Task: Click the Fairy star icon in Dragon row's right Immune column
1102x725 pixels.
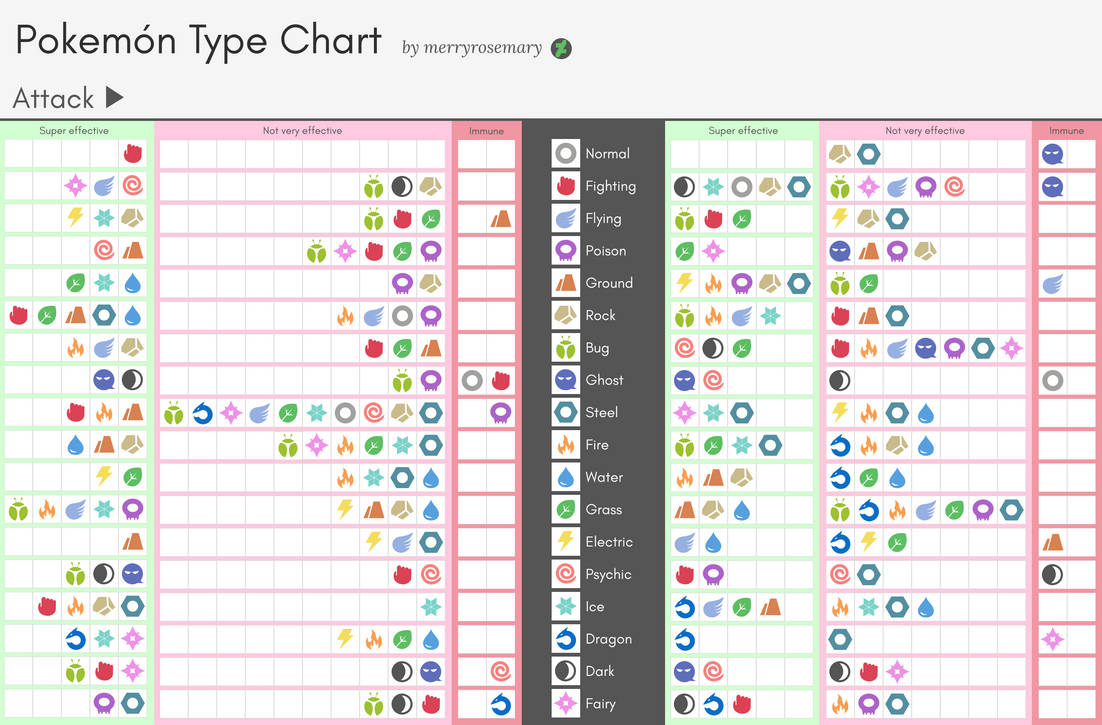Action: click(1052, 639)
